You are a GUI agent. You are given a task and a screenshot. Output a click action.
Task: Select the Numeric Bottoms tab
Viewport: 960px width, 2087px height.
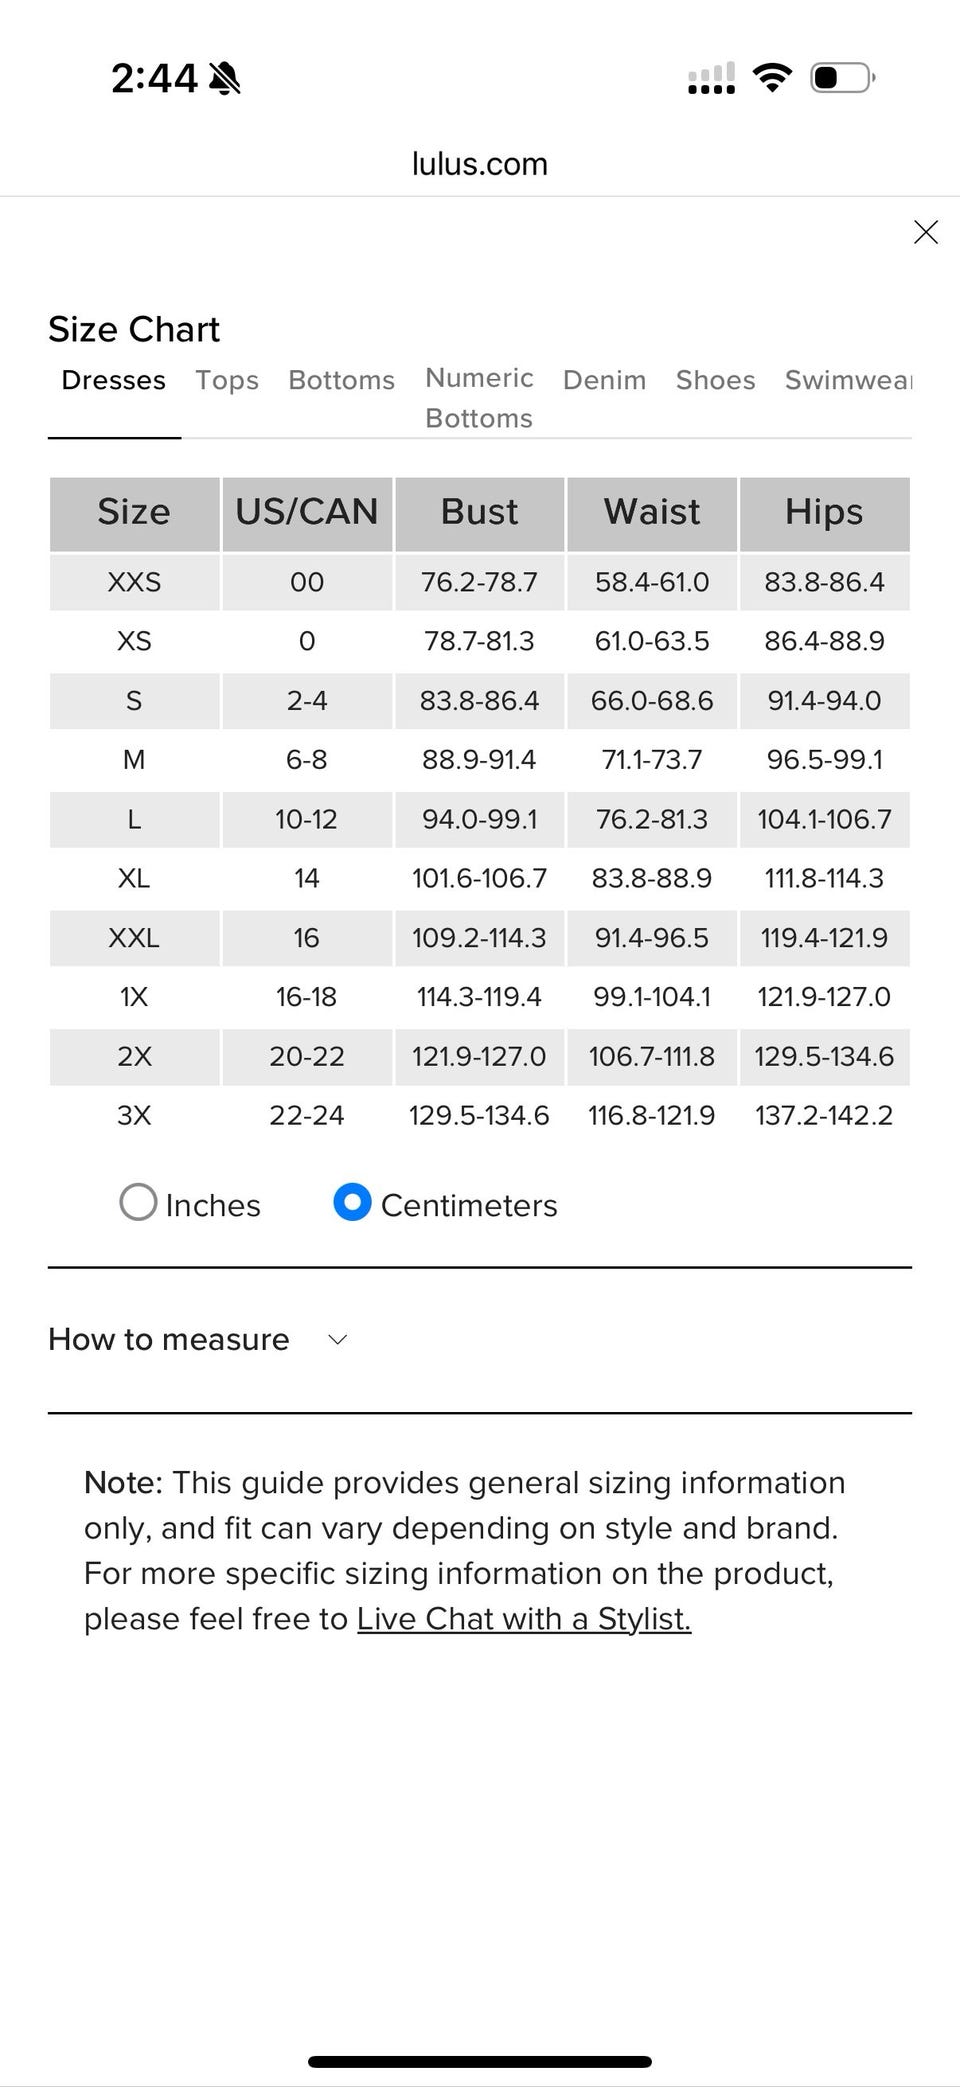(x=479, y=398)
